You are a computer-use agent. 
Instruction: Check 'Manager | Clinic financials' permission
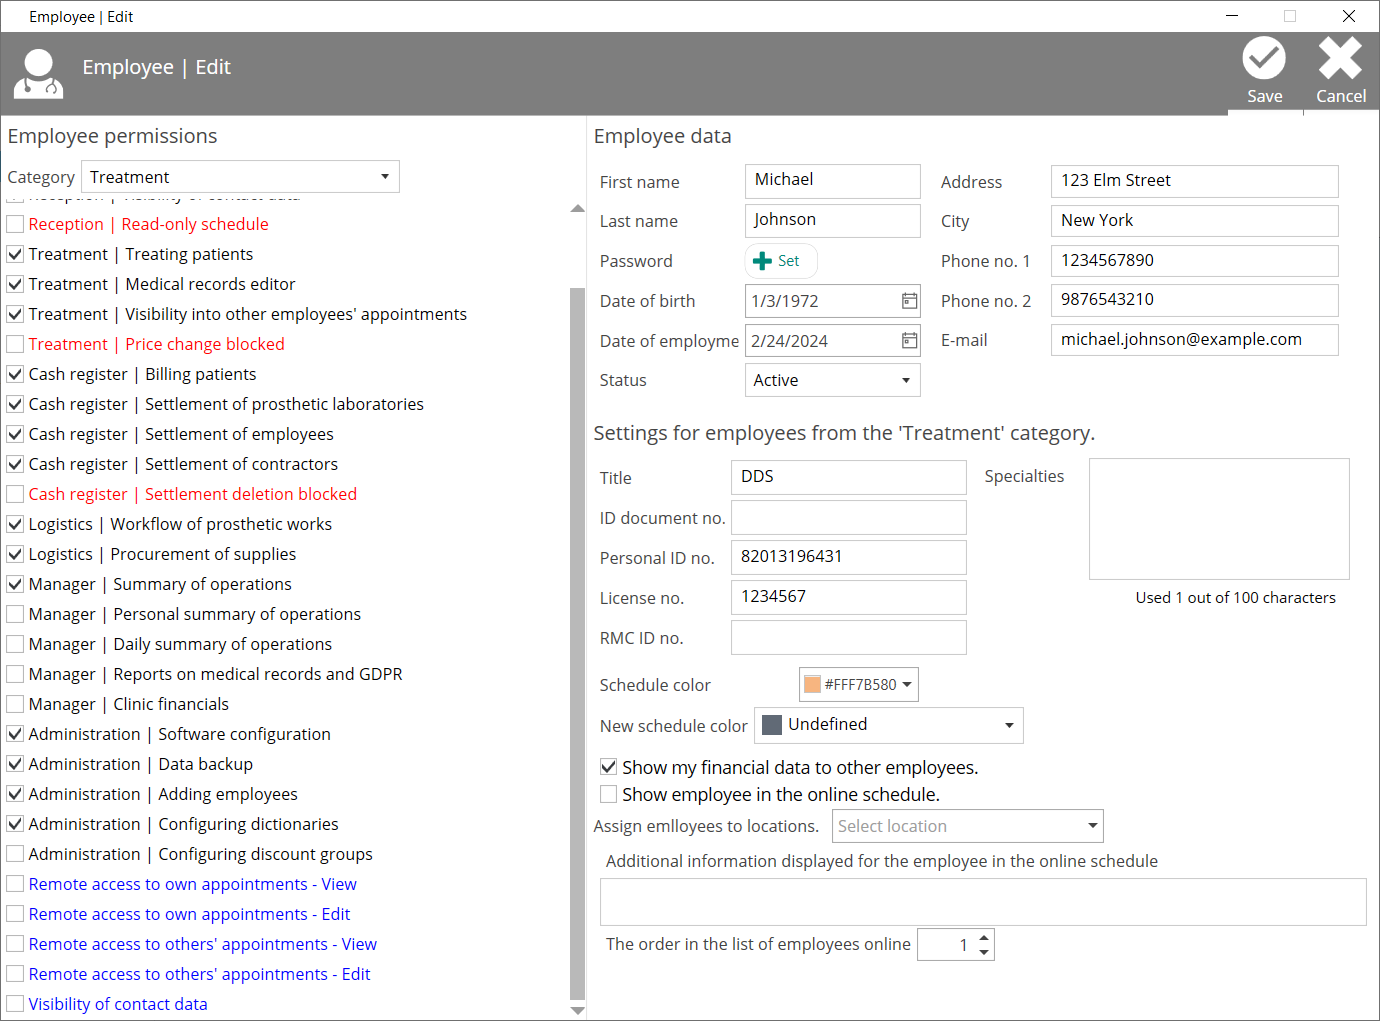pos(15,704)
